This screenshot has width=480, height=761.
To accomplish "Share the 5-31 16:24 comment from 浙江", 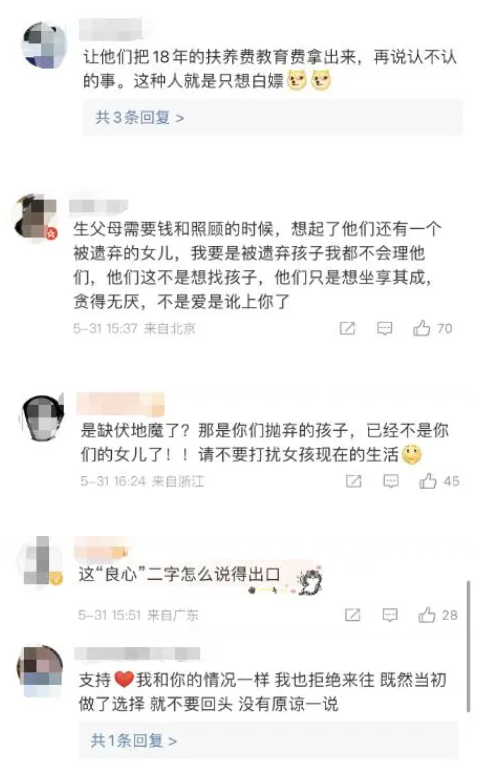I will [x=353, y=481].
